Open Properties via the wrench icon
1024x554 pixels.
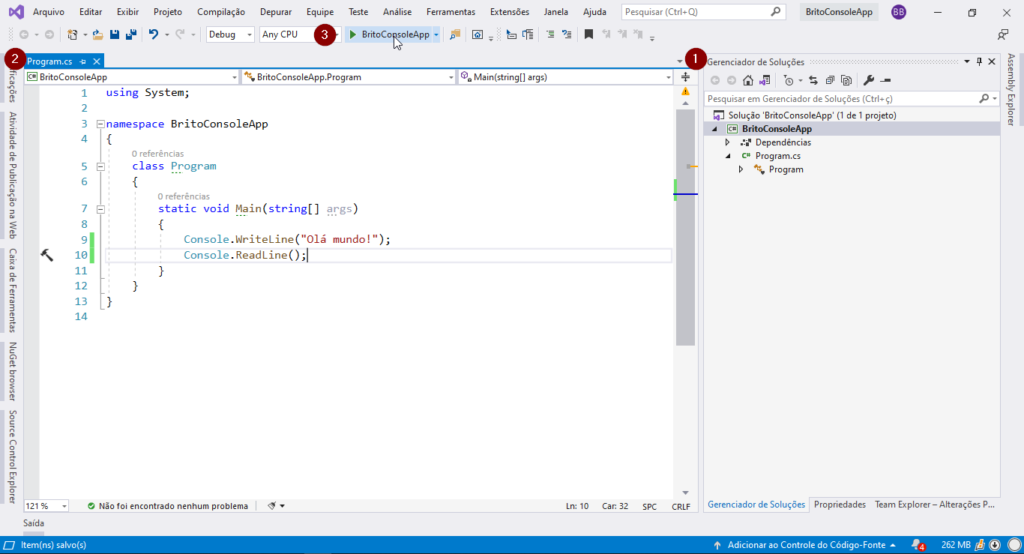click(x=868, y=80)
